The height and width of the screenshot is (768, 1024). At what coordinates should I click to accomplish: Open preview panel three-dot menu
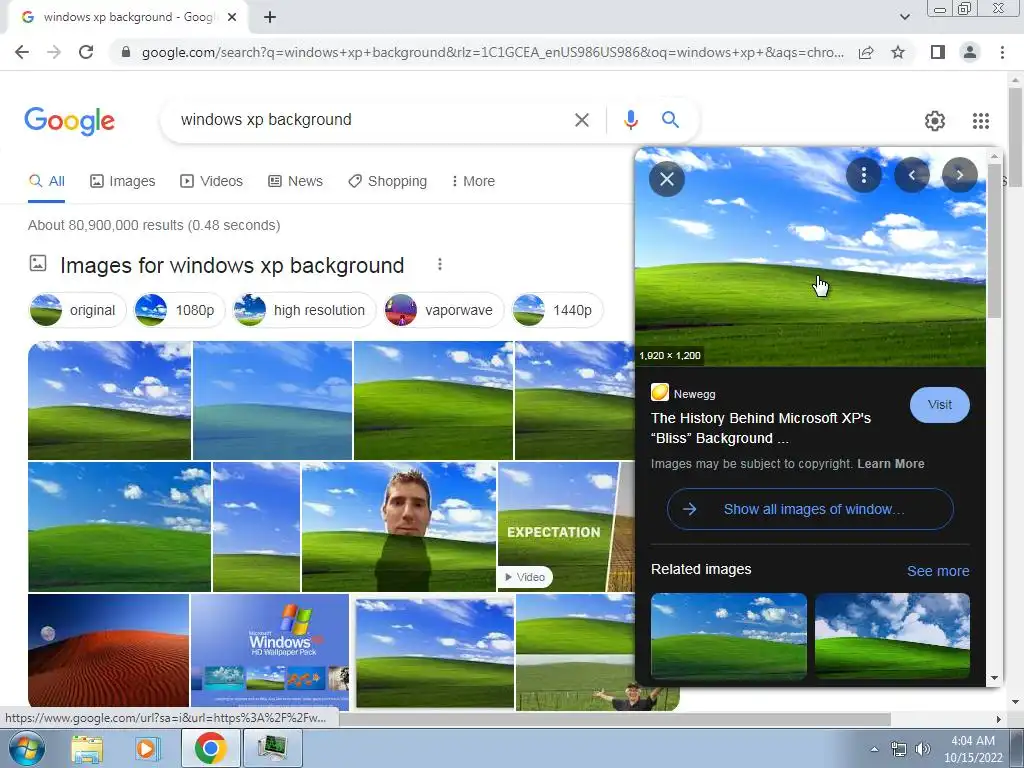[863, 175]
